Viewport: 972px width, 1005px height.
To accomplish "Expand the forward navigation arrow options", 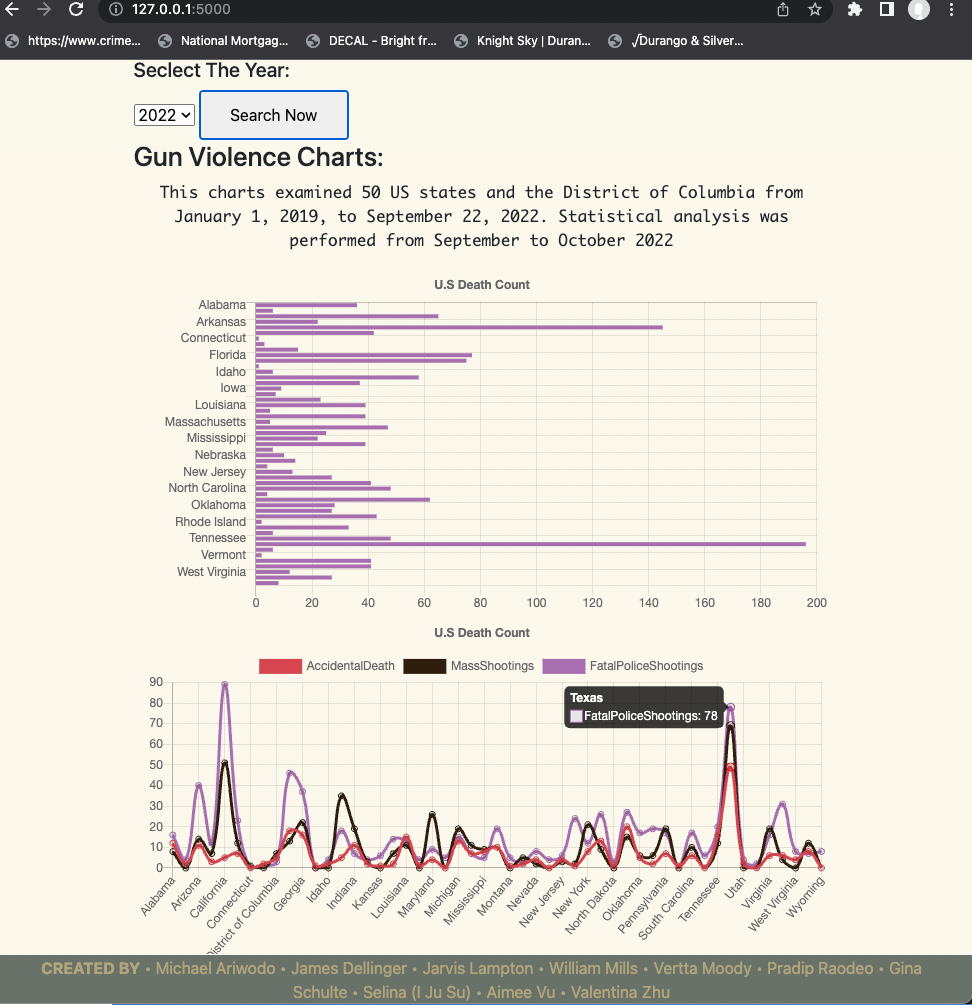I will pos(45,11).
